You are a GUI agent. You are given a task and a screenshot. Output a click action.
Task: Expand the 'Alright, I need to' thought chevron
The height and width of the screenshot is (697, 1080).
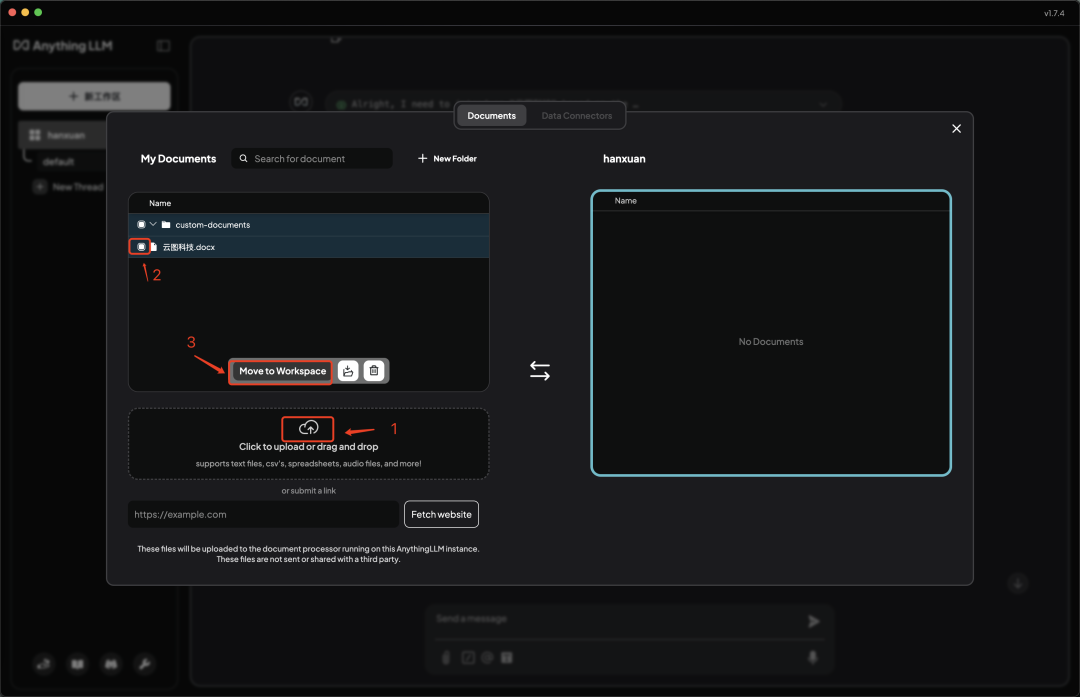822,105
